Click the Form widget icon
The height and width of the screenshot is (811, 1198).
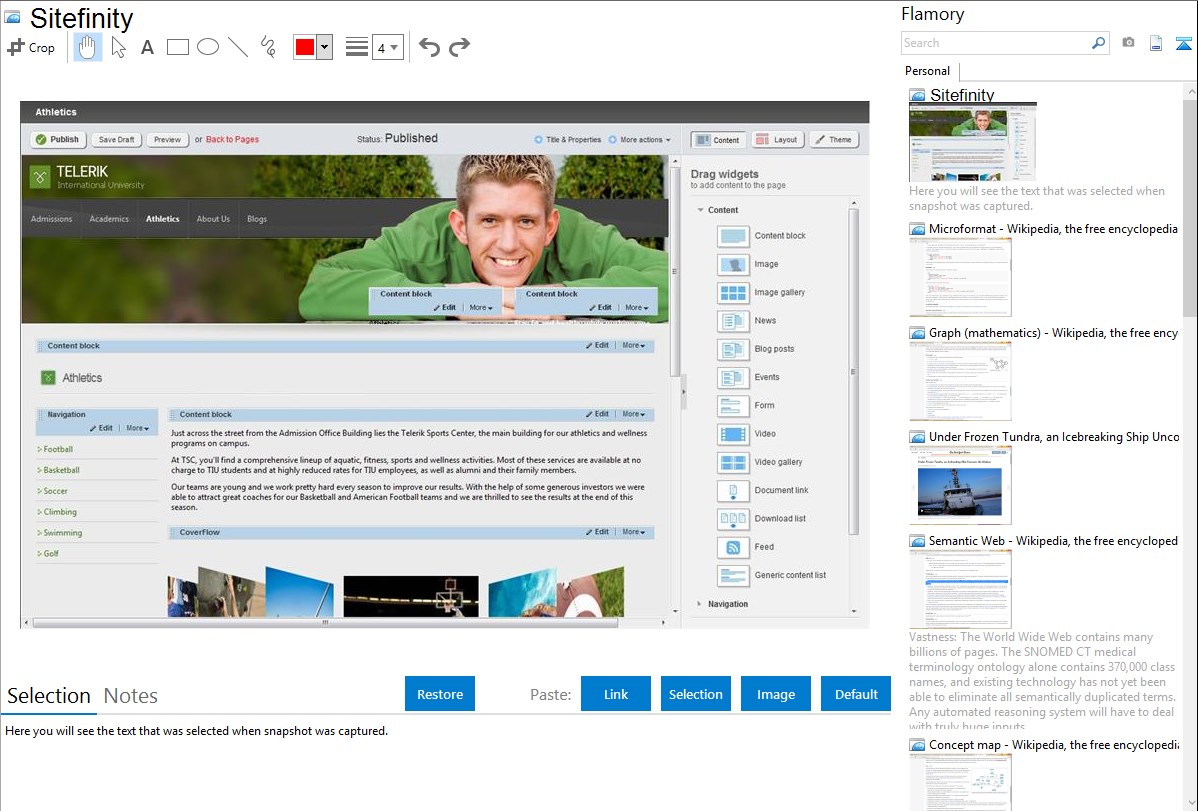coord(733,405)
